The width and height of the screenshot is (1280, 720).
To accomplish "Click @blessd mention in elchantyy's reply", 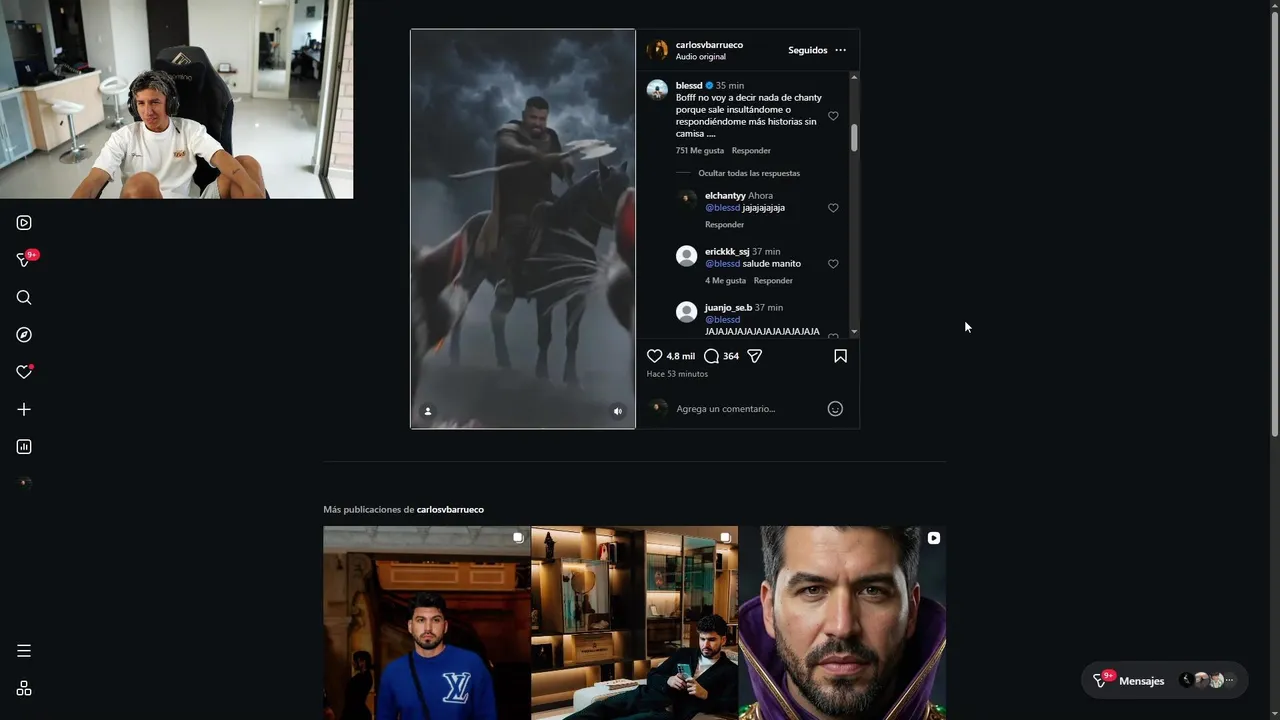I will [x=722, y=208].
